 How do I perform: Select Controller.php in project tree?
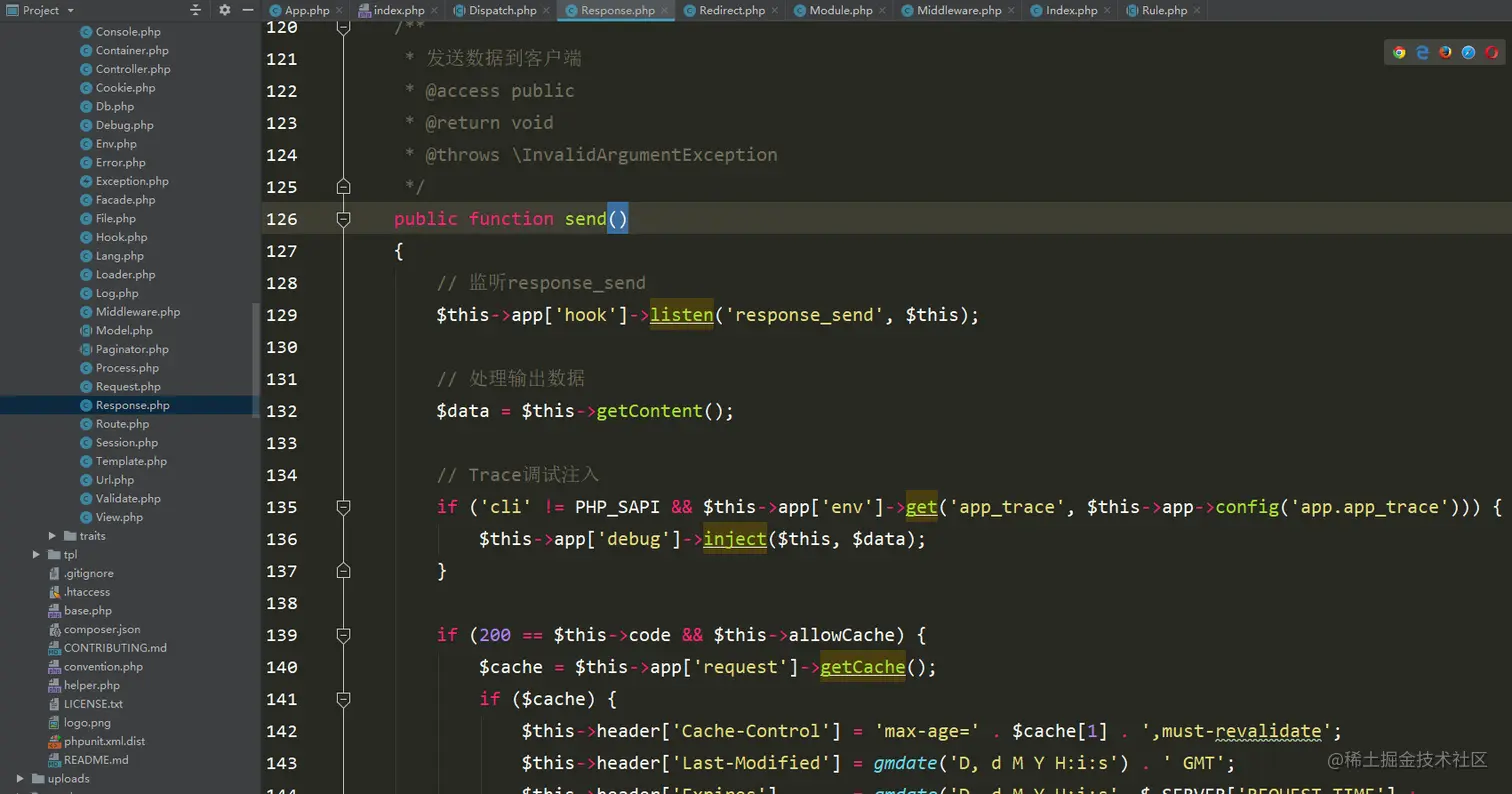(133, 69)
